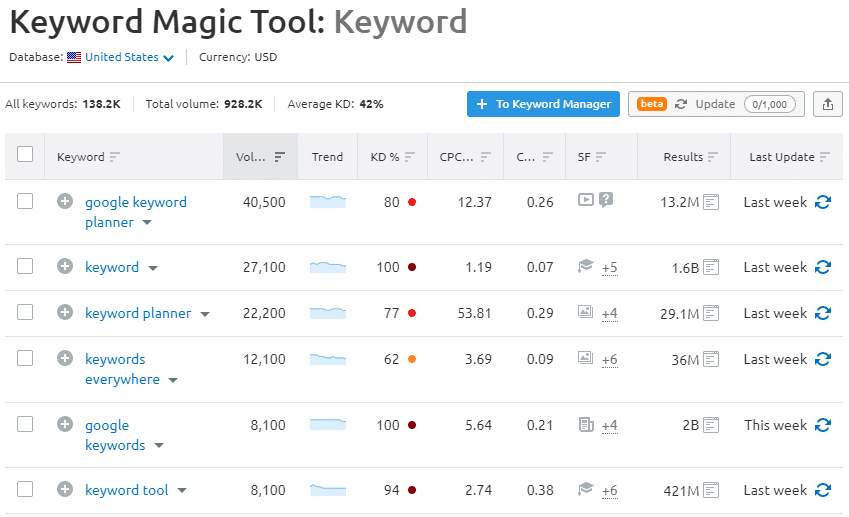Click 'To Keyword Manager' button
The image size is (849, 517).
tap(543, 104)
